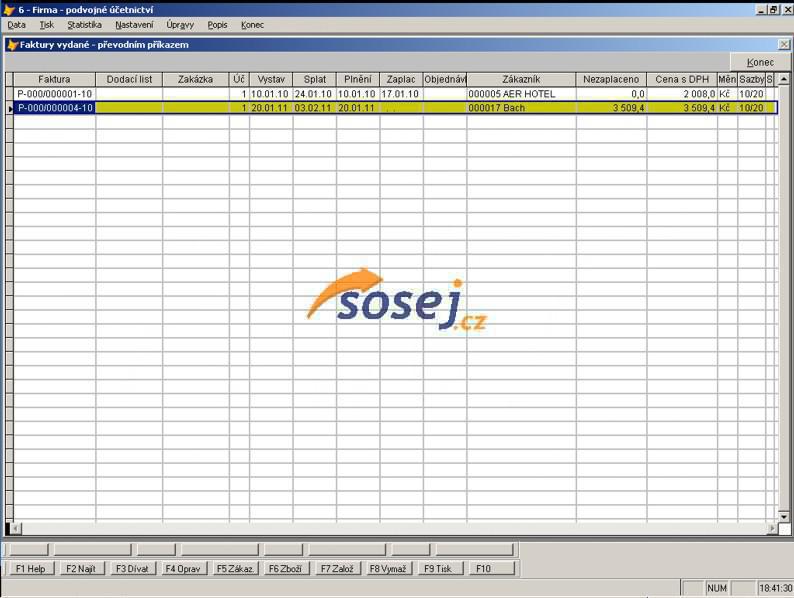Close the Faktury vydané inner window
Screen dimensions: 794x598
(784, 44)
